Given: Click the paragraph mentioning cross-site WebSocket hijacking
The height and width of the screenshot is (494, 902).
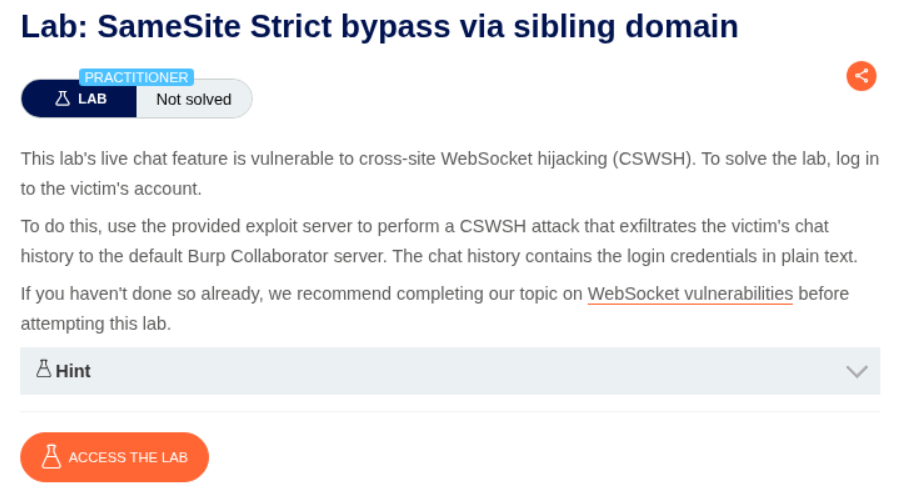Looking at the screenshot, I should 350,158.
